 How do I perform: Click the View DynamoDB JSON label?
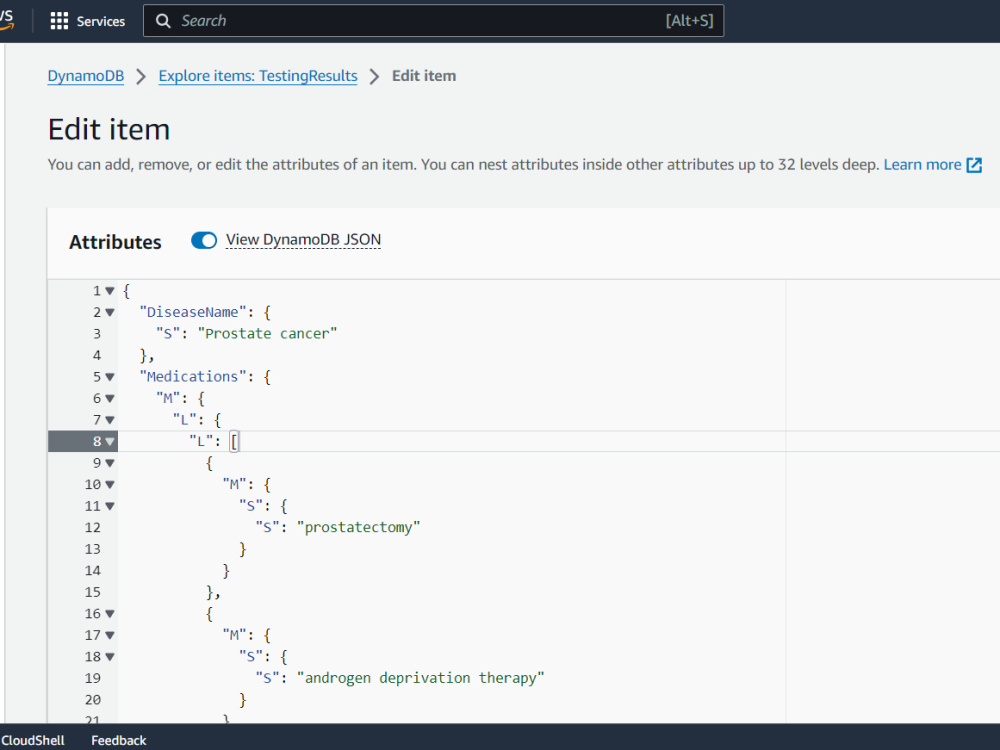pos(304,240)
